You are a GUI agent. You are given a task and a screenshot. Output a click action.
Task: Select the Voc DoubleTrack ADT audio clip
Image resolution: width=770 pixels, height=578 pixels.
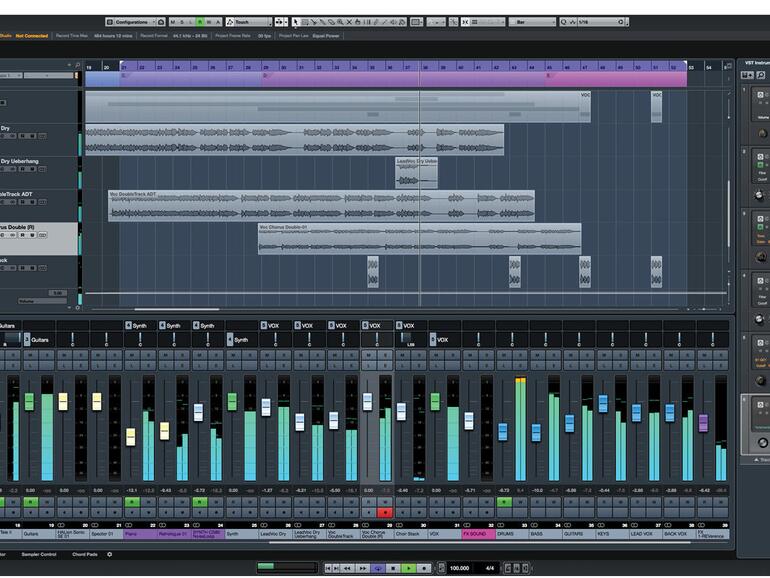tap(321, 206)
